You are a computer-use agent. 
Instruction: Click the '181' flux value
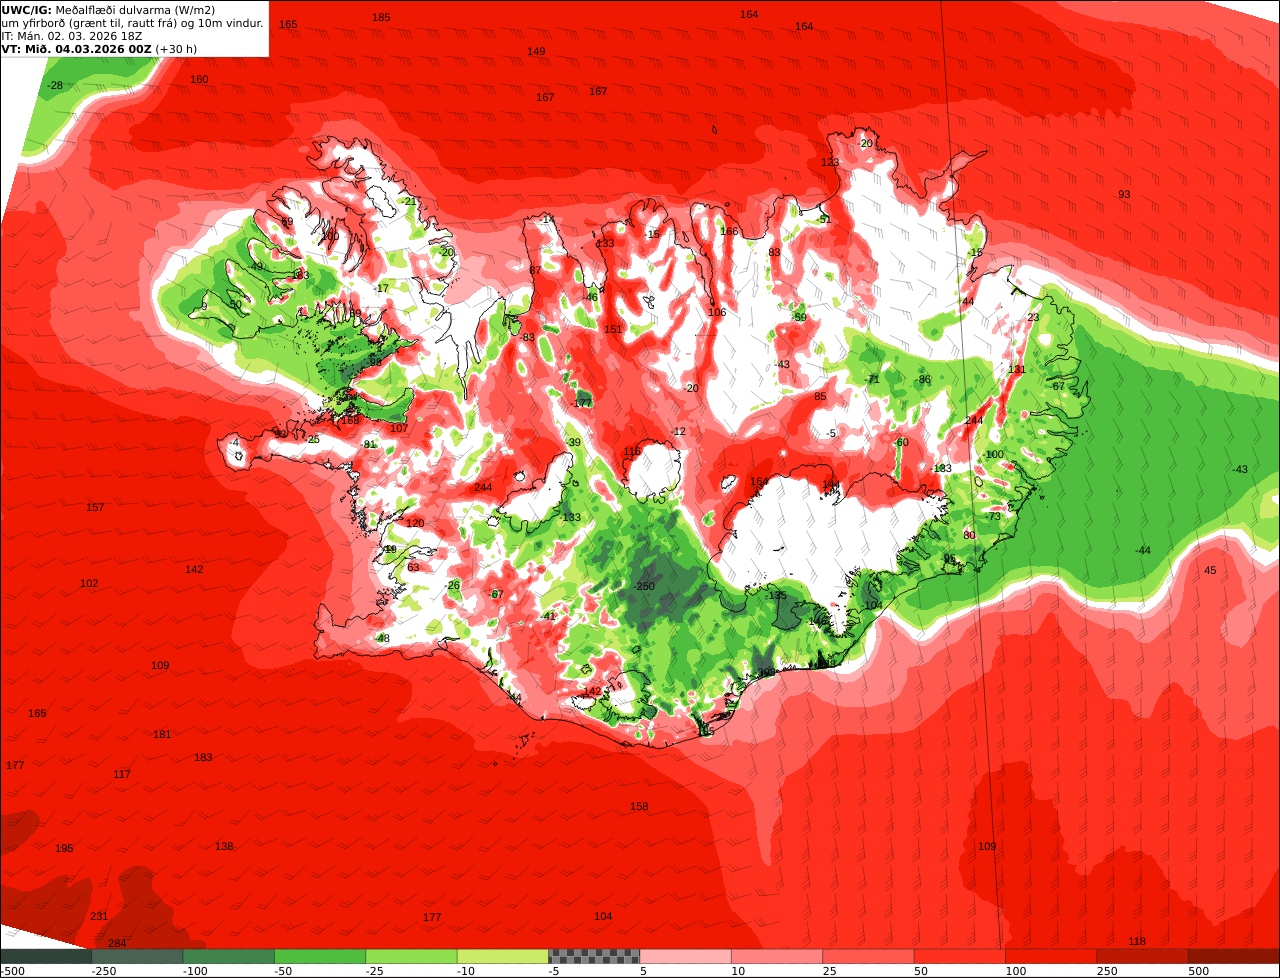click(162, 734)
